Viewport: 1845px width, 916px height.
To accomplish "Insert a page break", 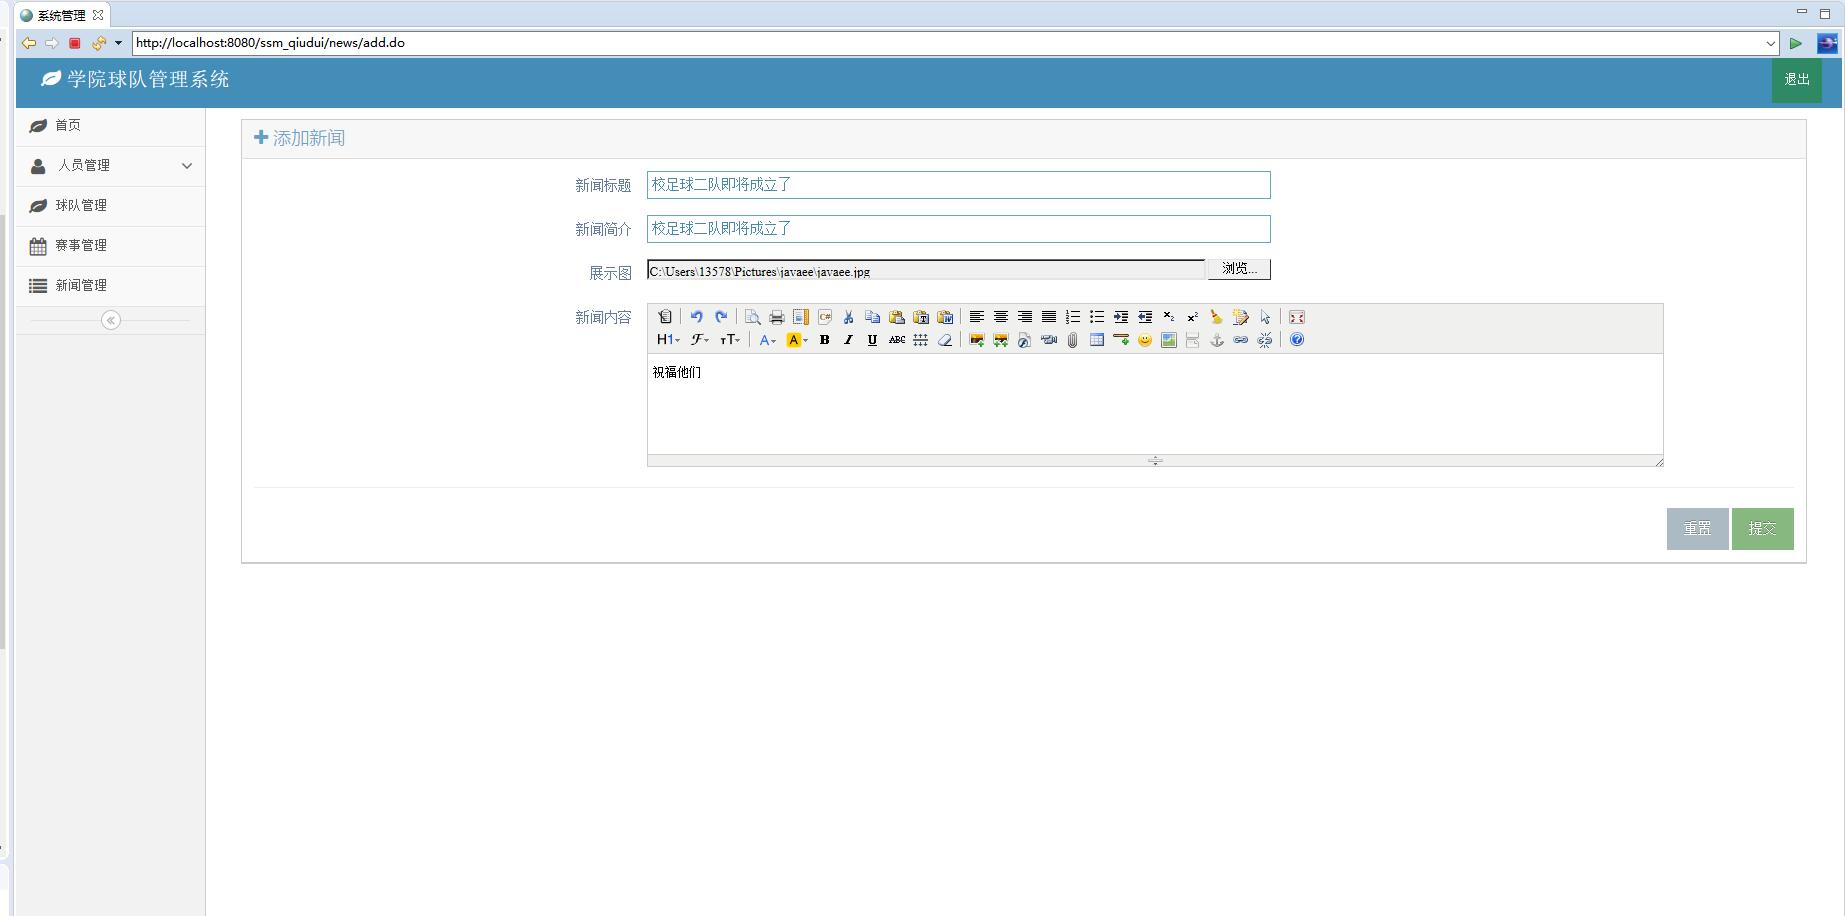I will tap(1193, 340).
